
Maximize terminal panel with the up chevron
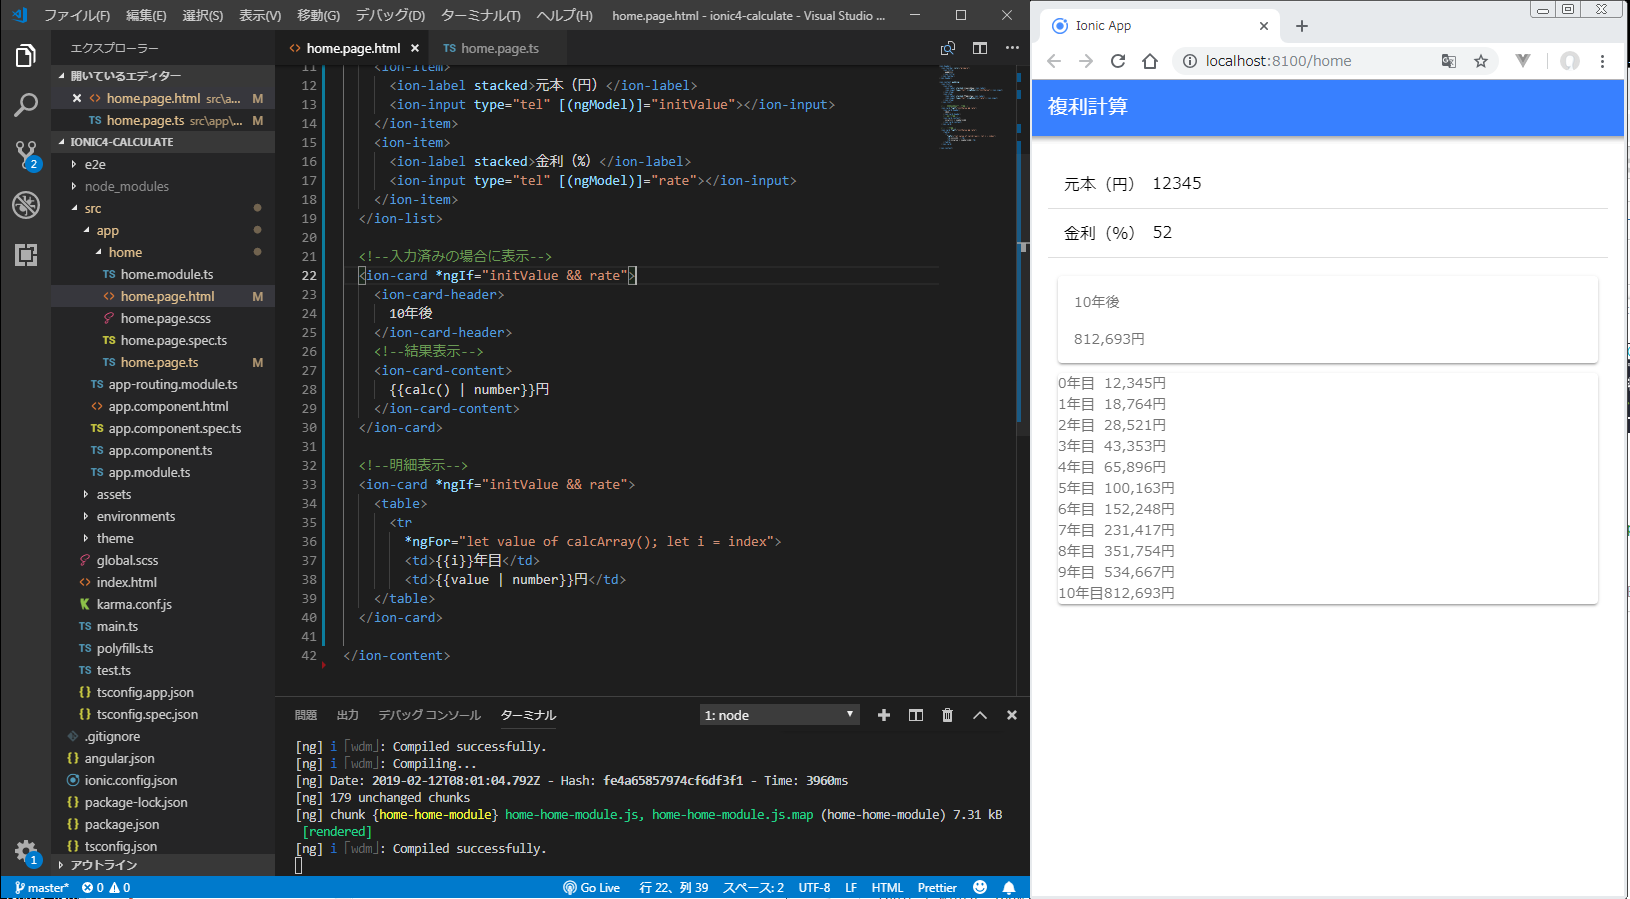980,715
